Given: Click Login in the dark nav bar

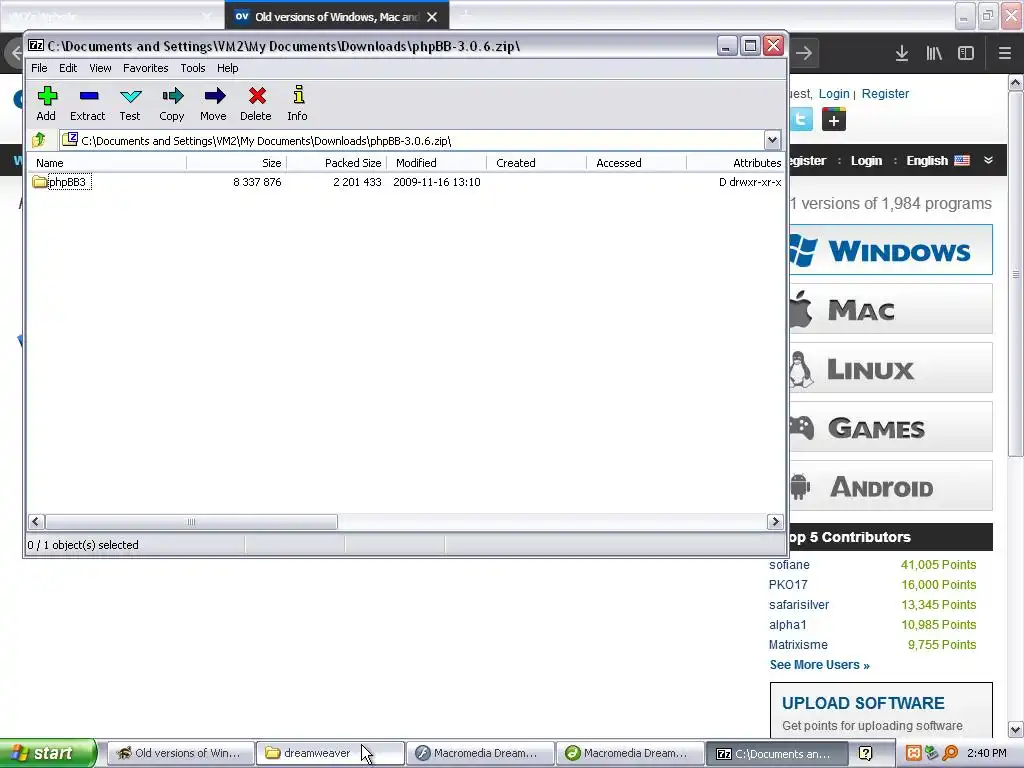Looking at the screenshot, I should [866, 161].
